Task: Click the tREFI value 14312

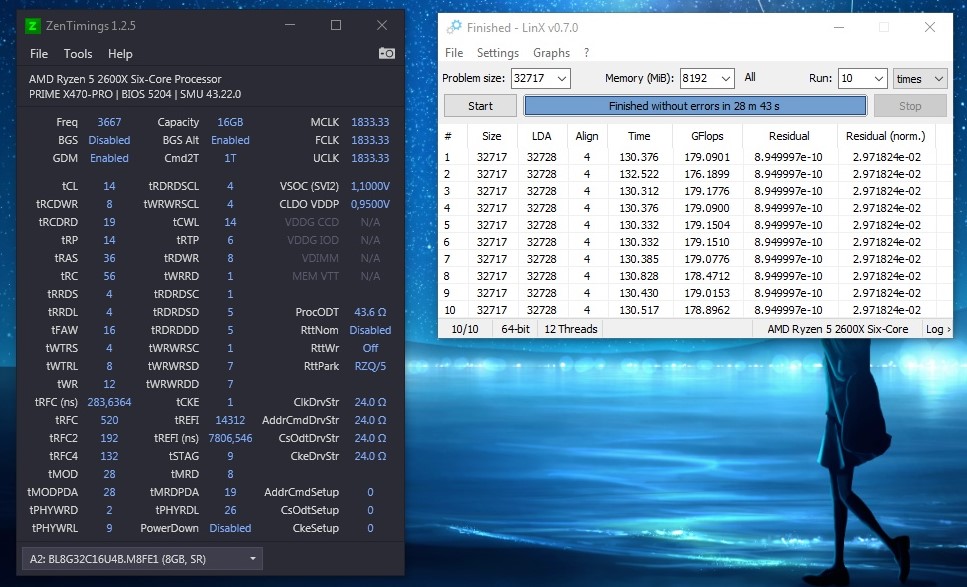Action: pyautogui.click(x=230, y=421)
